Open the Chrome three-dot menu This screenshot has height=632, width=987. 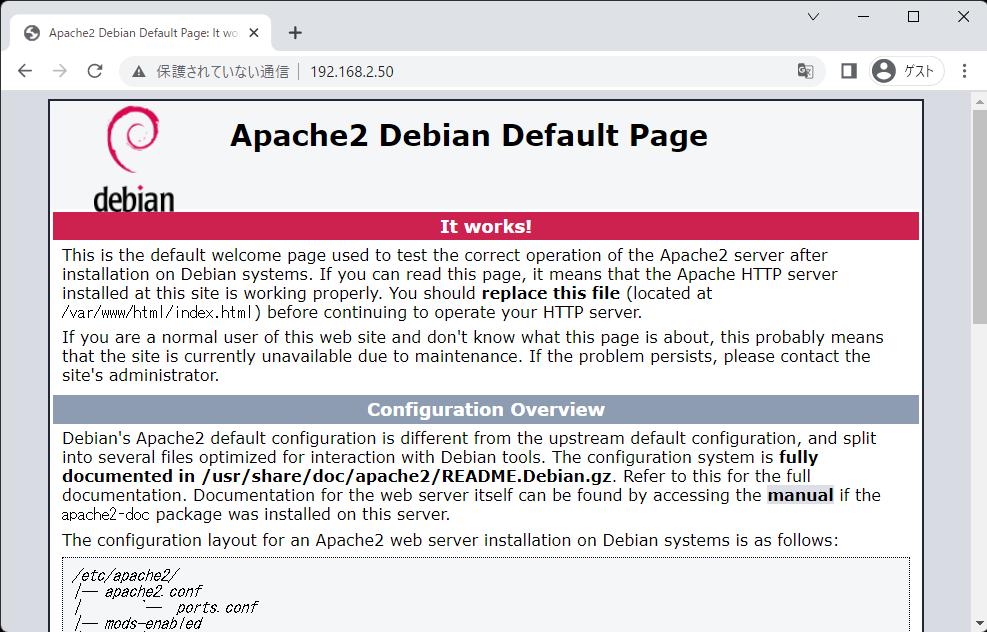pos(964,71)
